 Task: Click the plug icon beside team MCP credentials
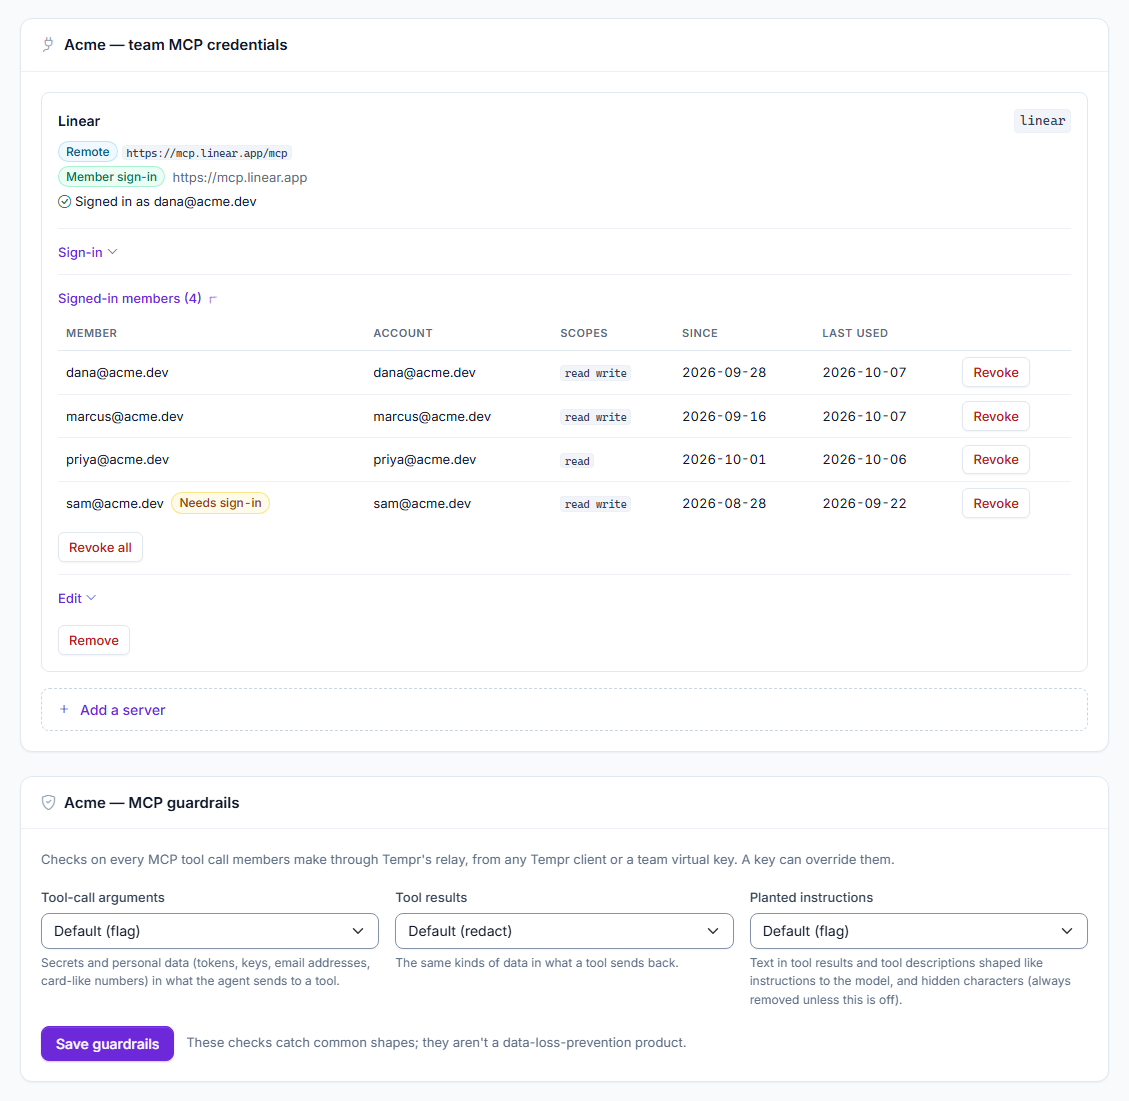point(48,45)
